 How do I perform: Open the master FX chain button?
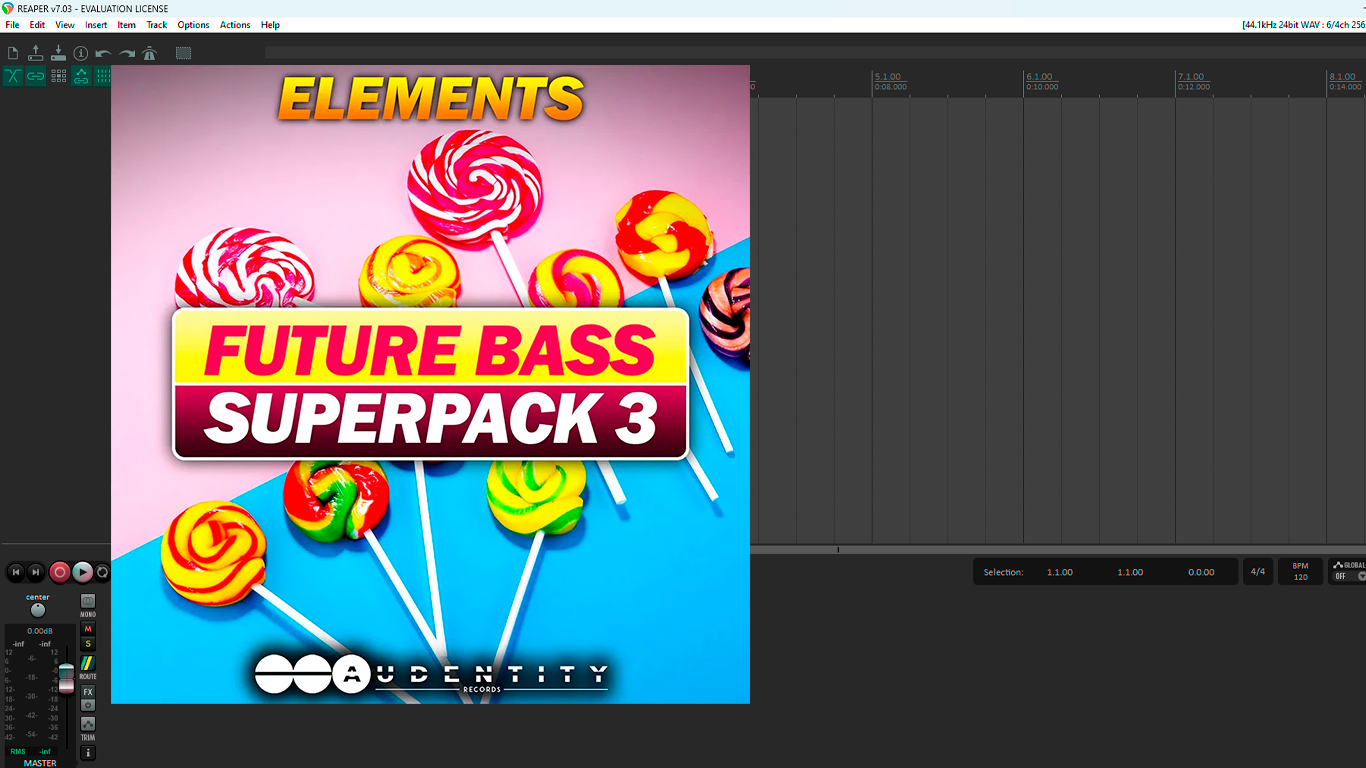pos(88,692)
